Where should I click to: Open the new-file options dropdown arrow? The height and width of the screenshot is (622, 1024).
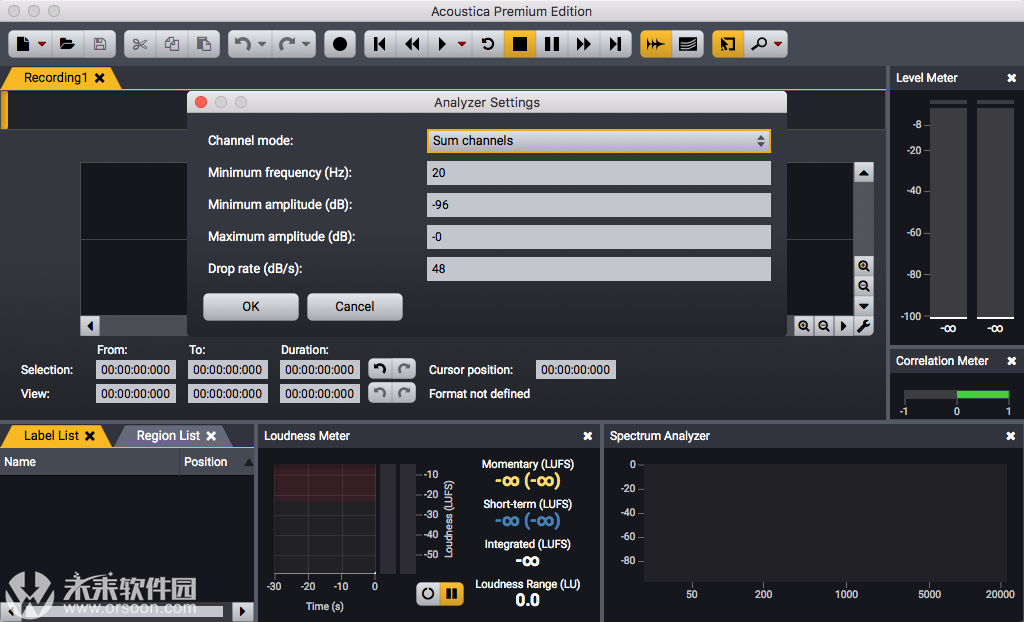tap(42, 44)
